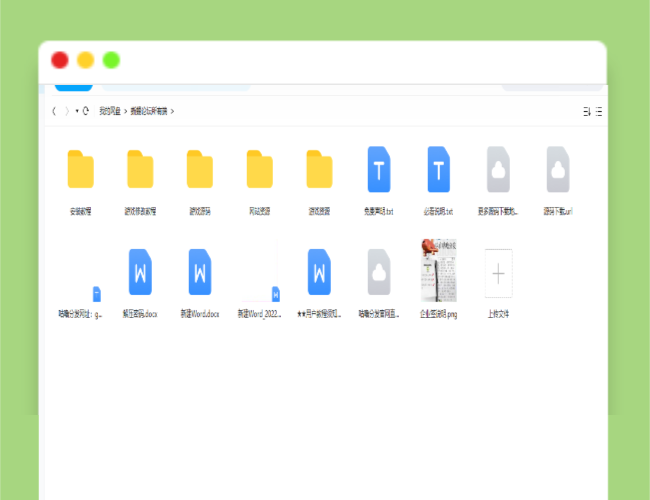
Task: Click the 企业签说明.png file name text
Action: coord(439,314)
